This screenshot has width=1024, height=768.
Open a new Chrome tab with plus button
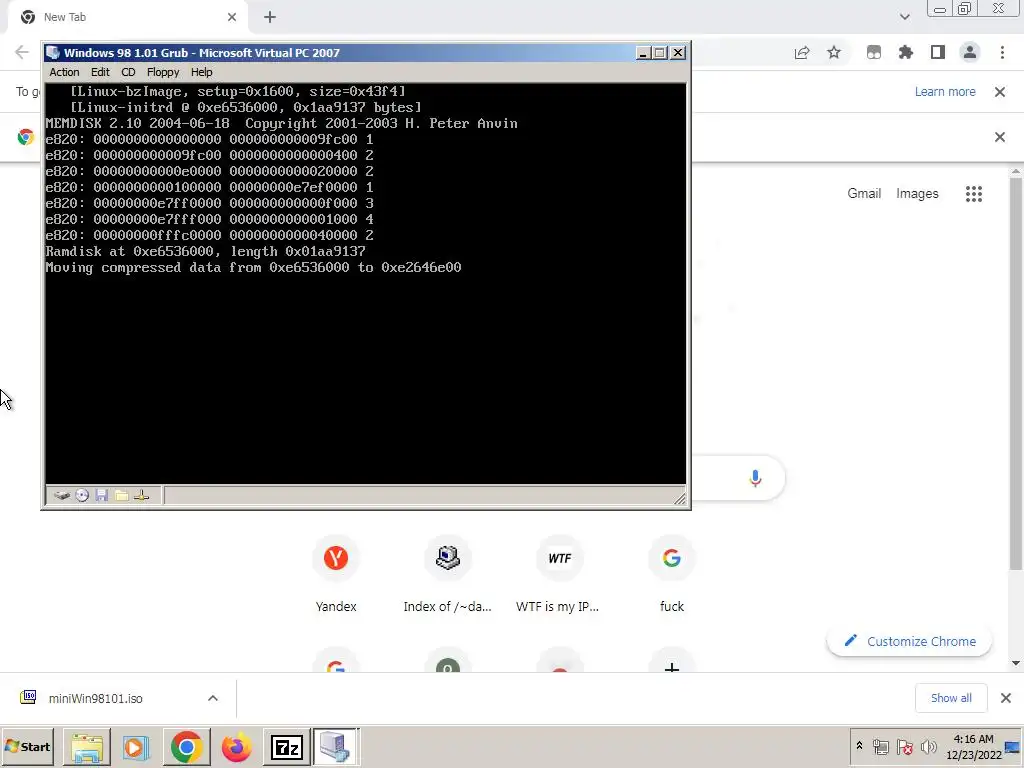[x=270, y=17]
